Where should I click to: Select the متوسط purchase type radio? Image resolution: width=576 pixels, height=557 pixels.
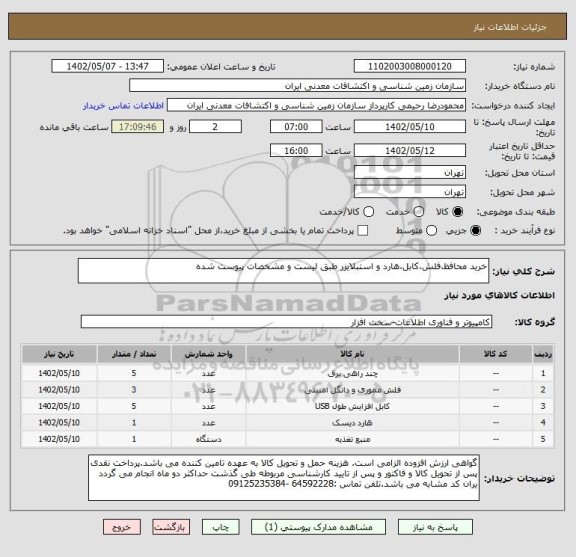point(431,231)
